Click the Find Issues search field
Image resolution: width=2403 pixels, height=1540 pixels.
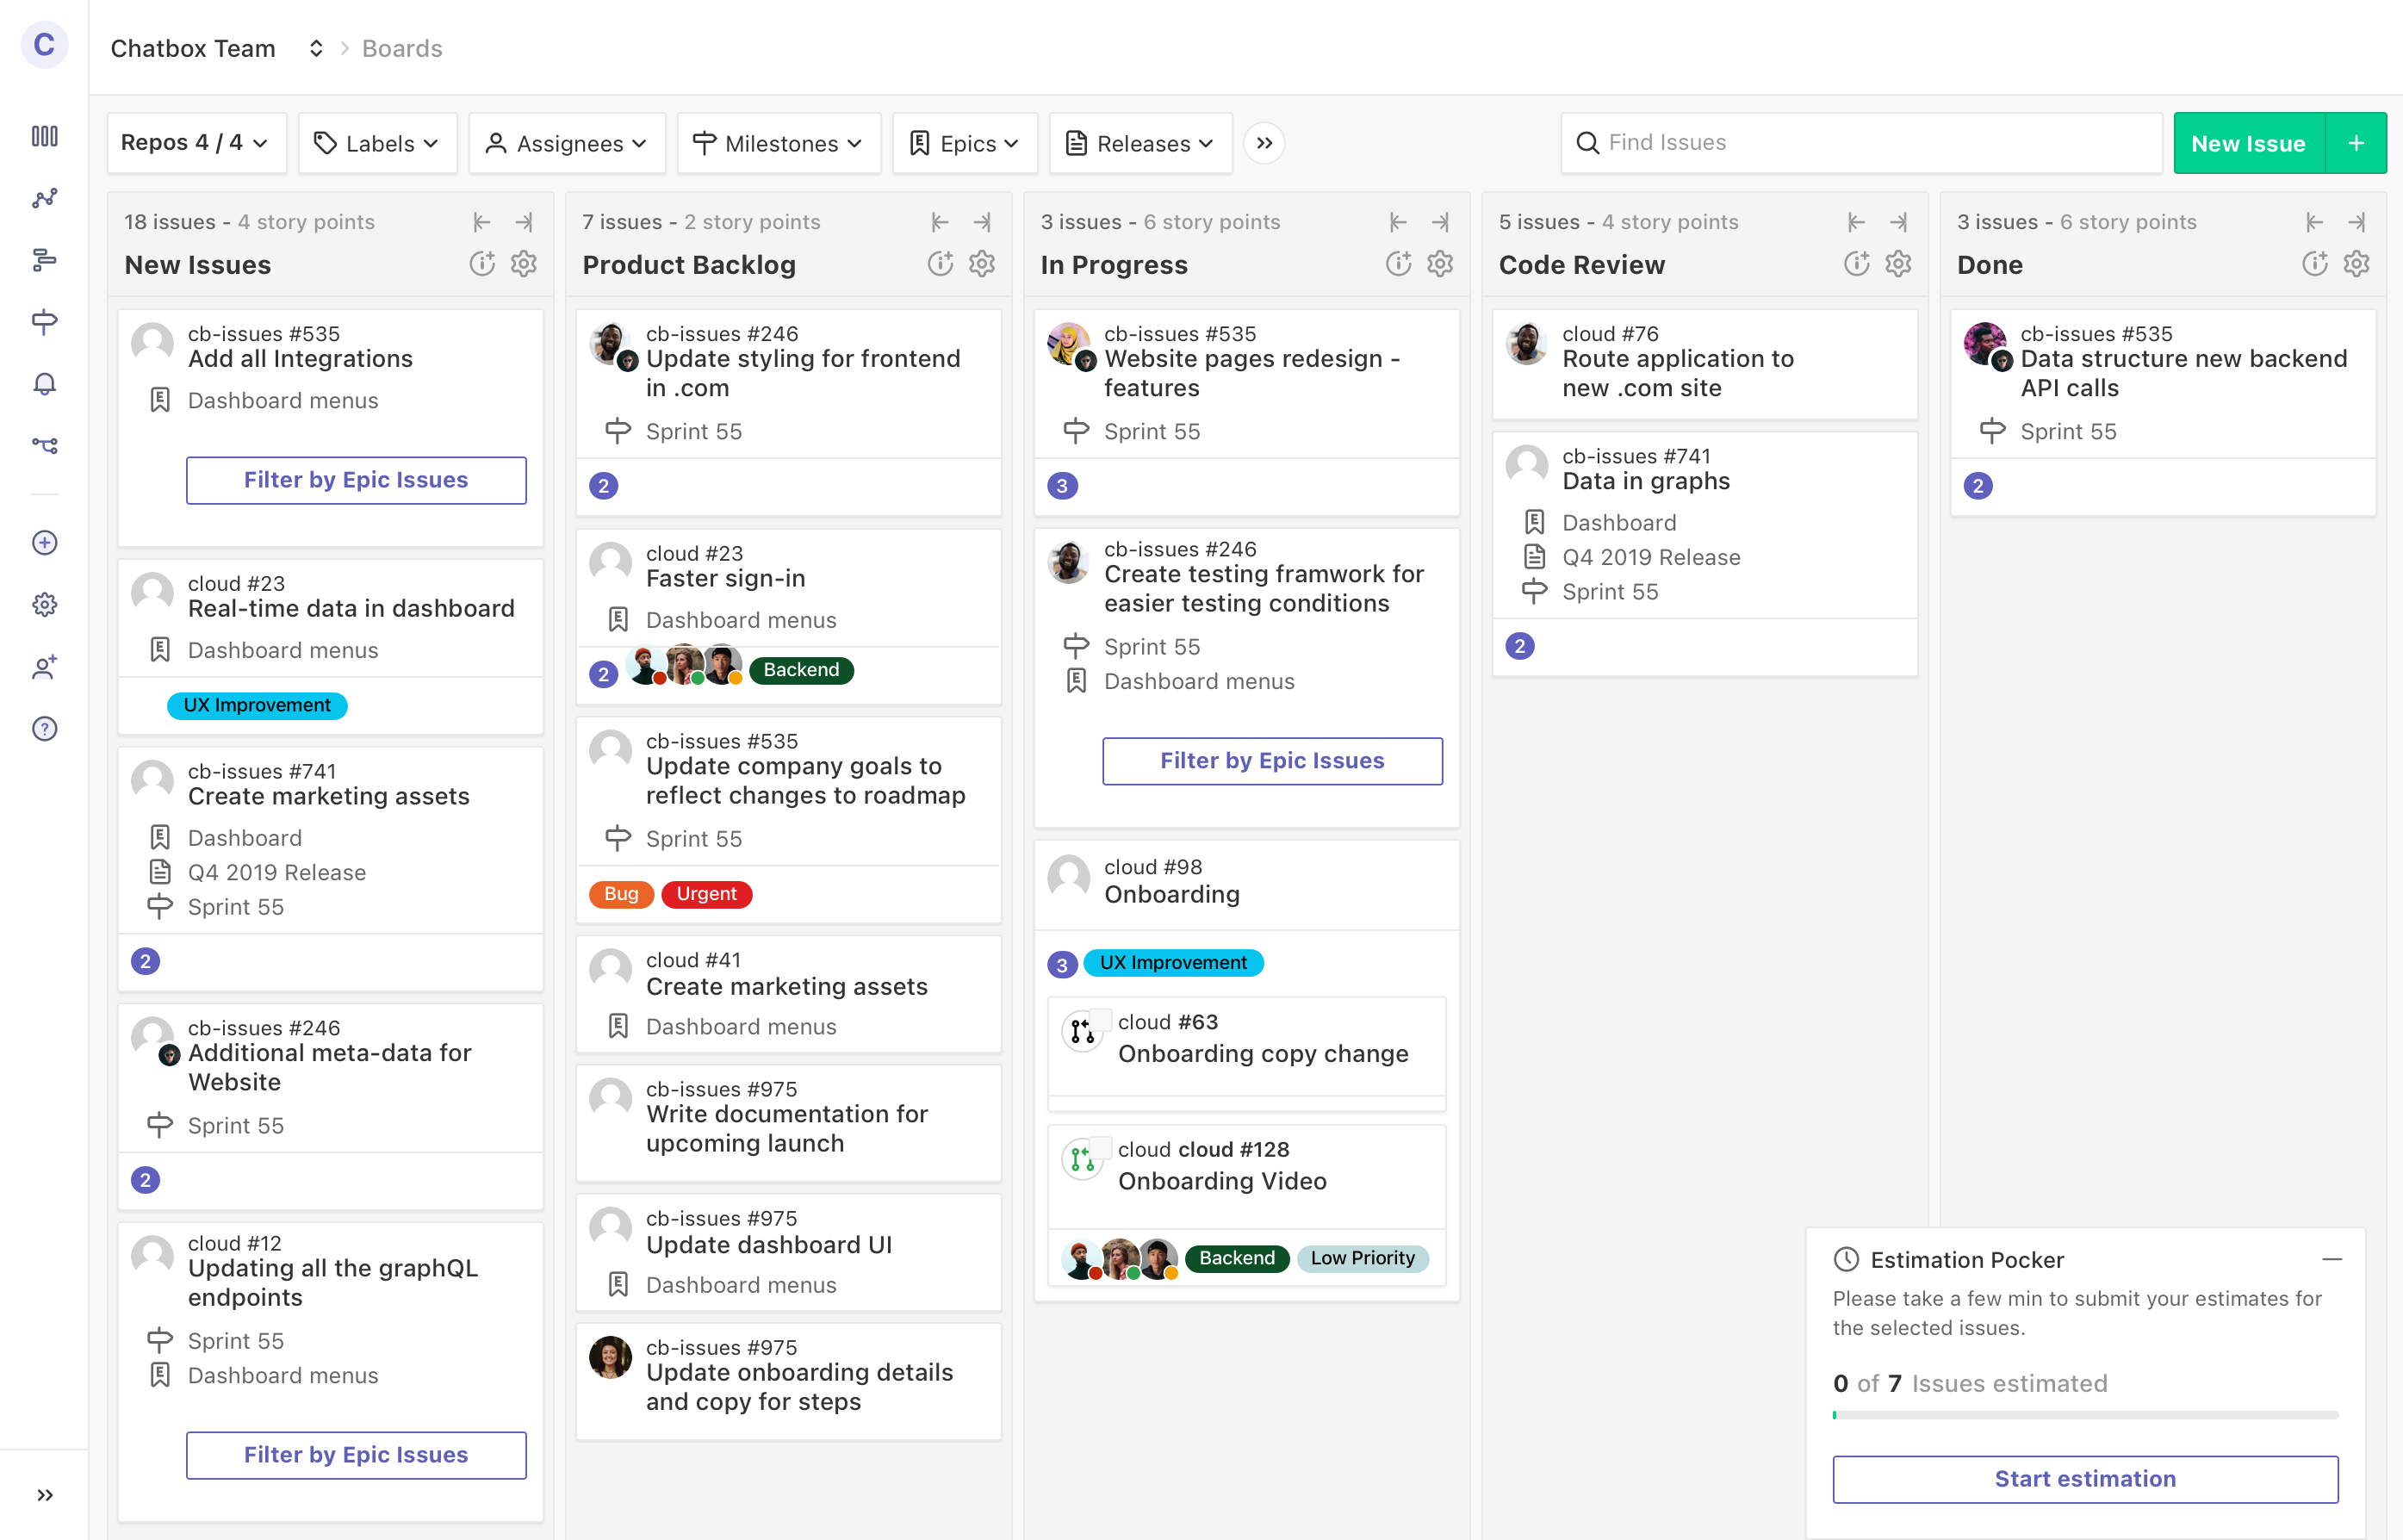coord(1860,143)
